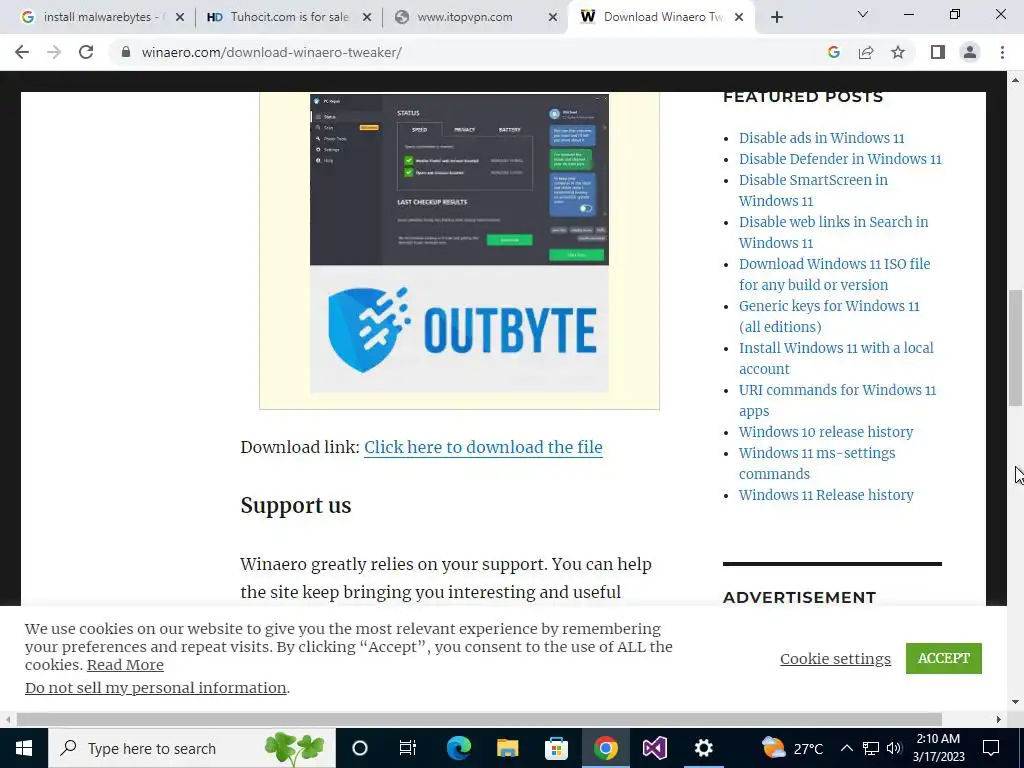
Task: Open Disable SmartScreen in Windows 11 post
Action: pyautogui.click(x=813, y=190)
